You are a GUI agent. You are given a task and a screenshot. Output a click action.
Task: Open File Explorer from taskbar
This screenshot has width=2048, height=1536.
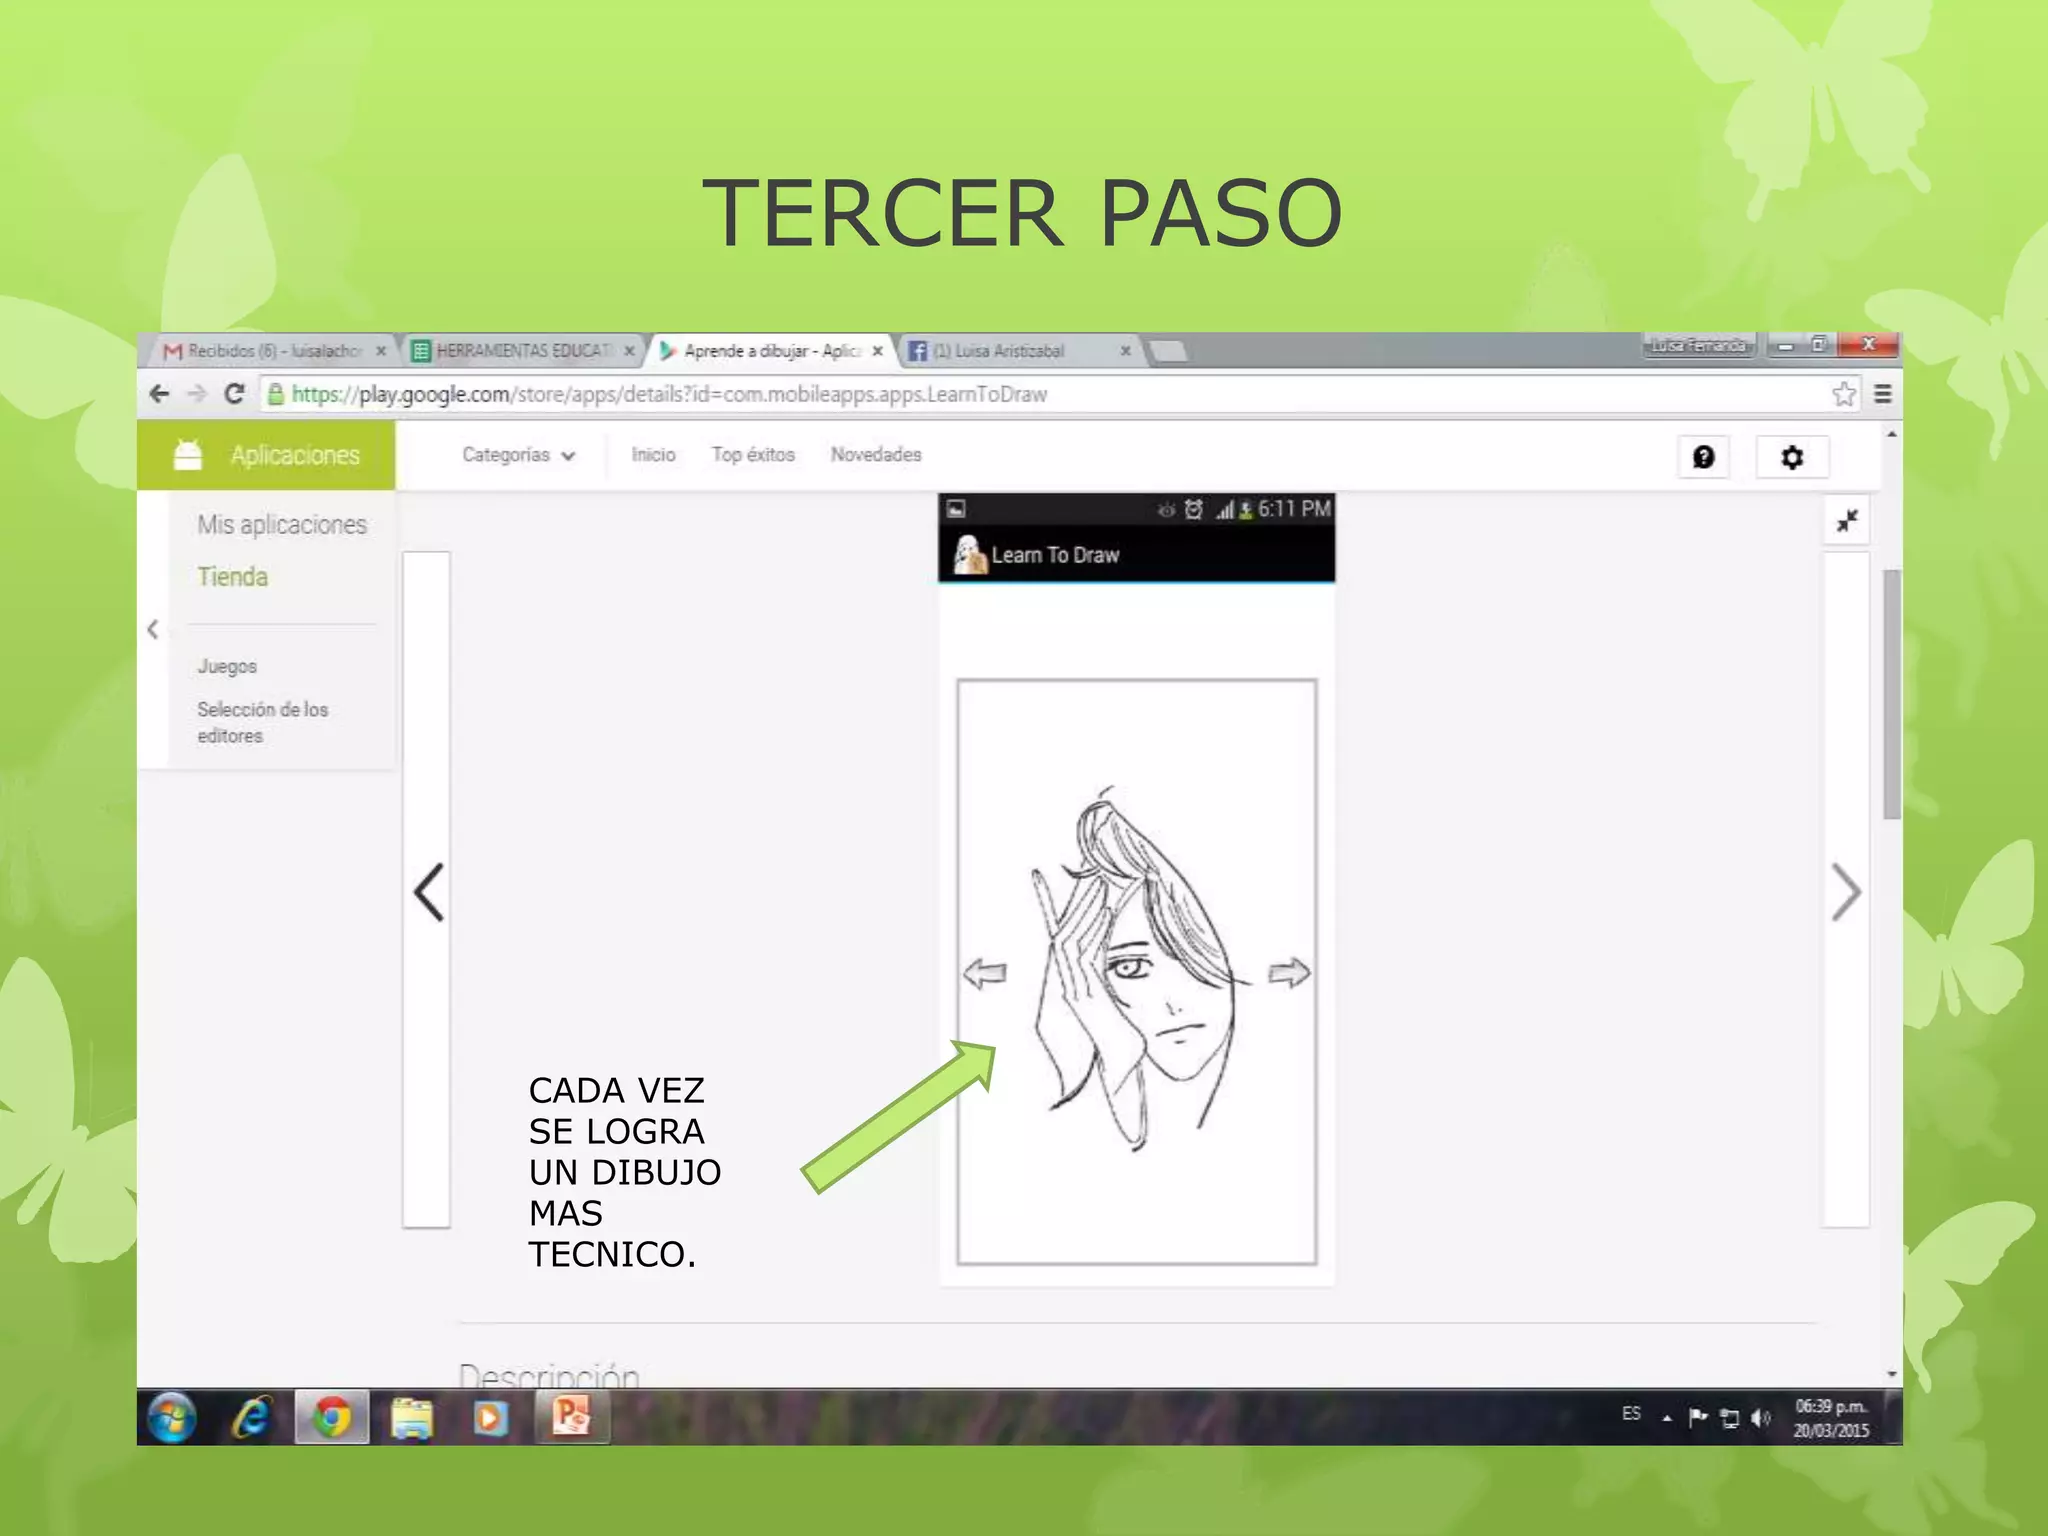tap(411, 1417)
